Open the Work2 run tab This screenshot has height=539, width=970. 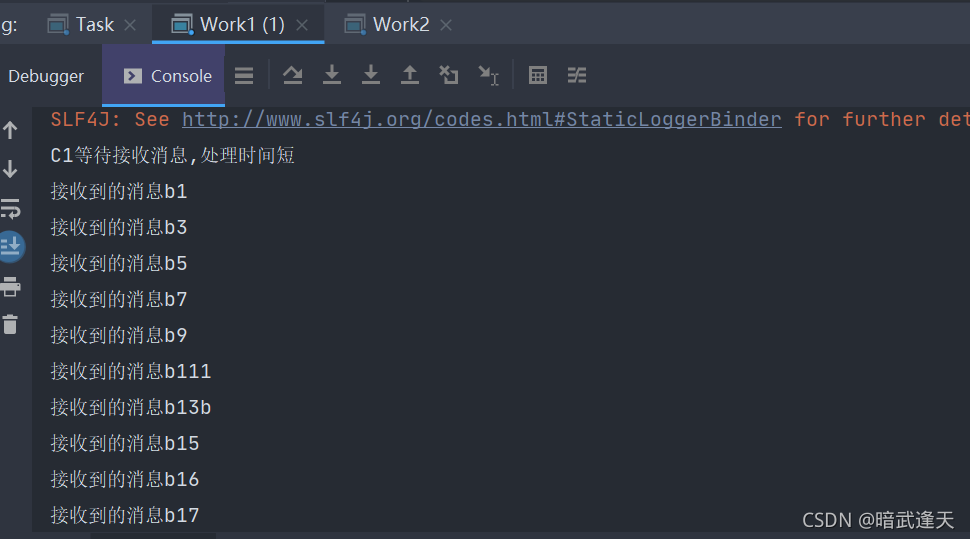click(396, 25)
